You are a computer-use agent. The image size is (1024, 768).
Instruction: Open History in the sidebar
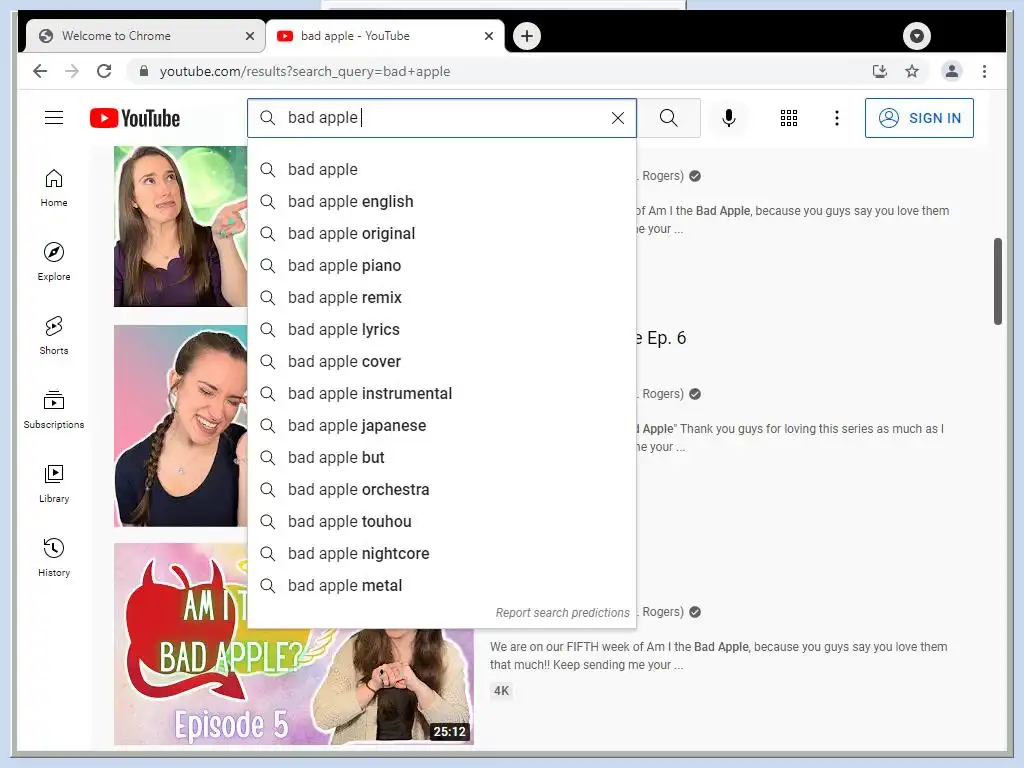54,557
